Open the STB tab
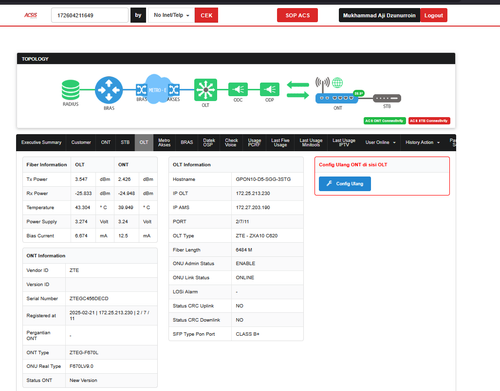 (125, 142)
